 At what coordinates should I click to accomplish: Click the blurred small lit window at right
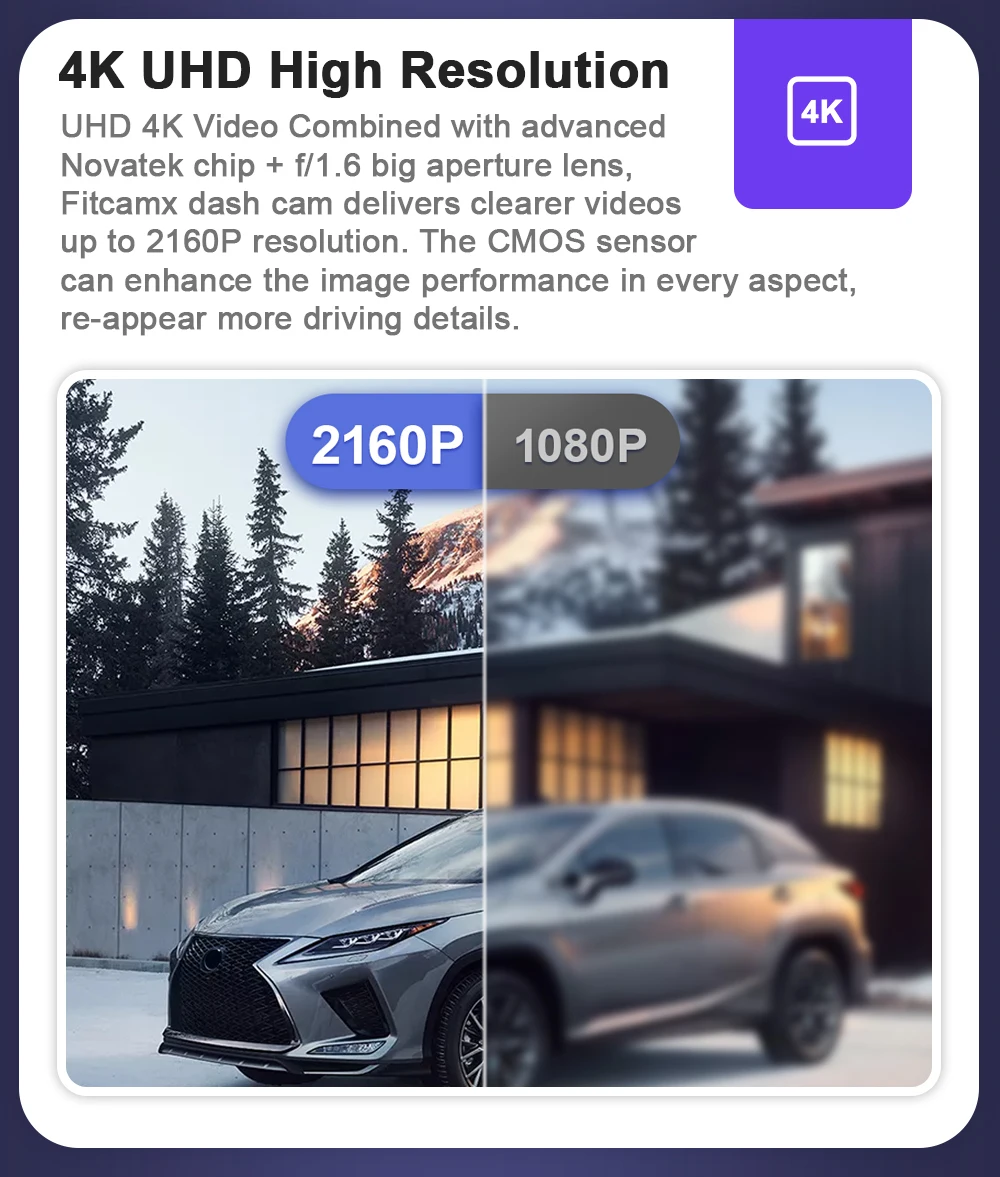(x=852, y=778)
